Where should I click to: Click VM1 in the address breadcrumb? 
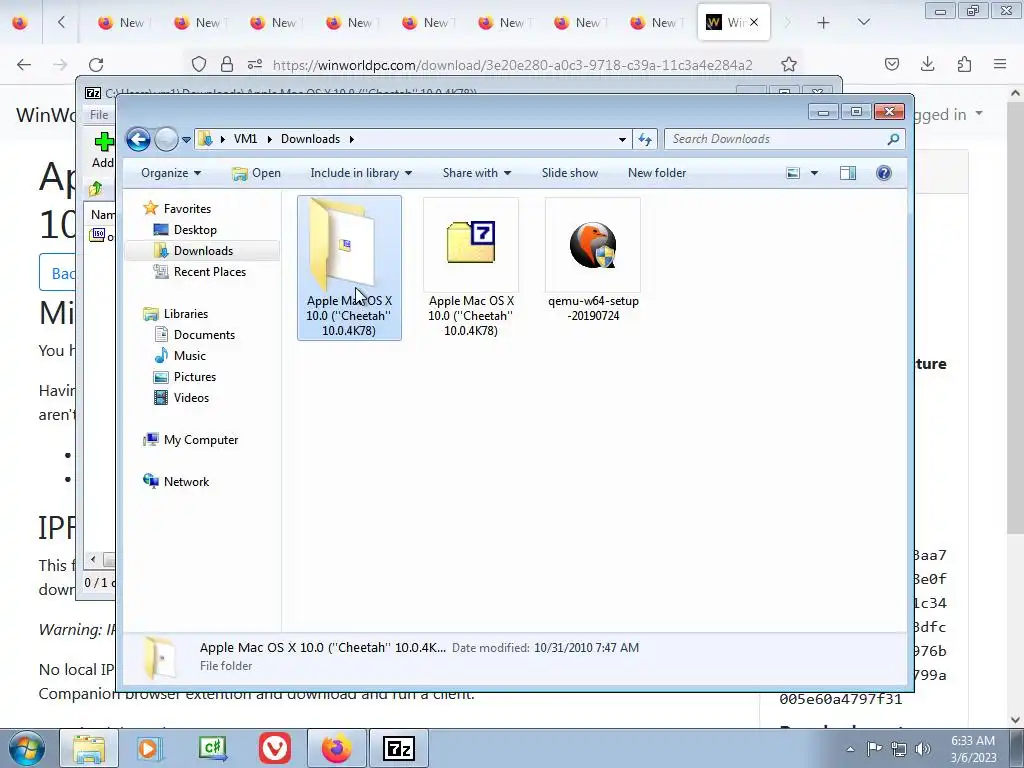pyautogui.click(x=246, y=139)
